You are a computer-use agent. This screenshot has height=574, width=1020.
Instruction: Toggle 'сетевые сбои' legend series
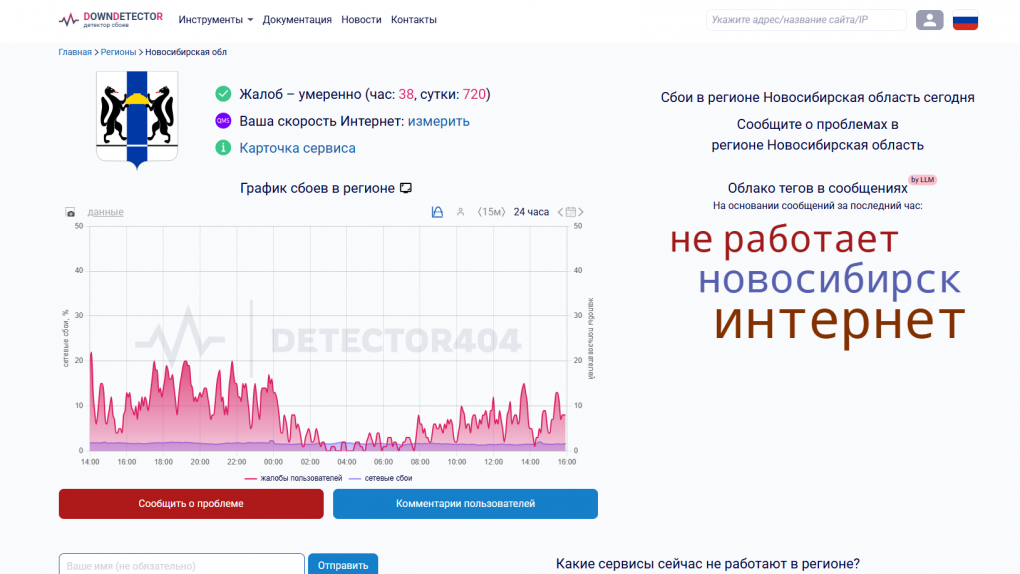pyautogui.click(x=381, y=479)
